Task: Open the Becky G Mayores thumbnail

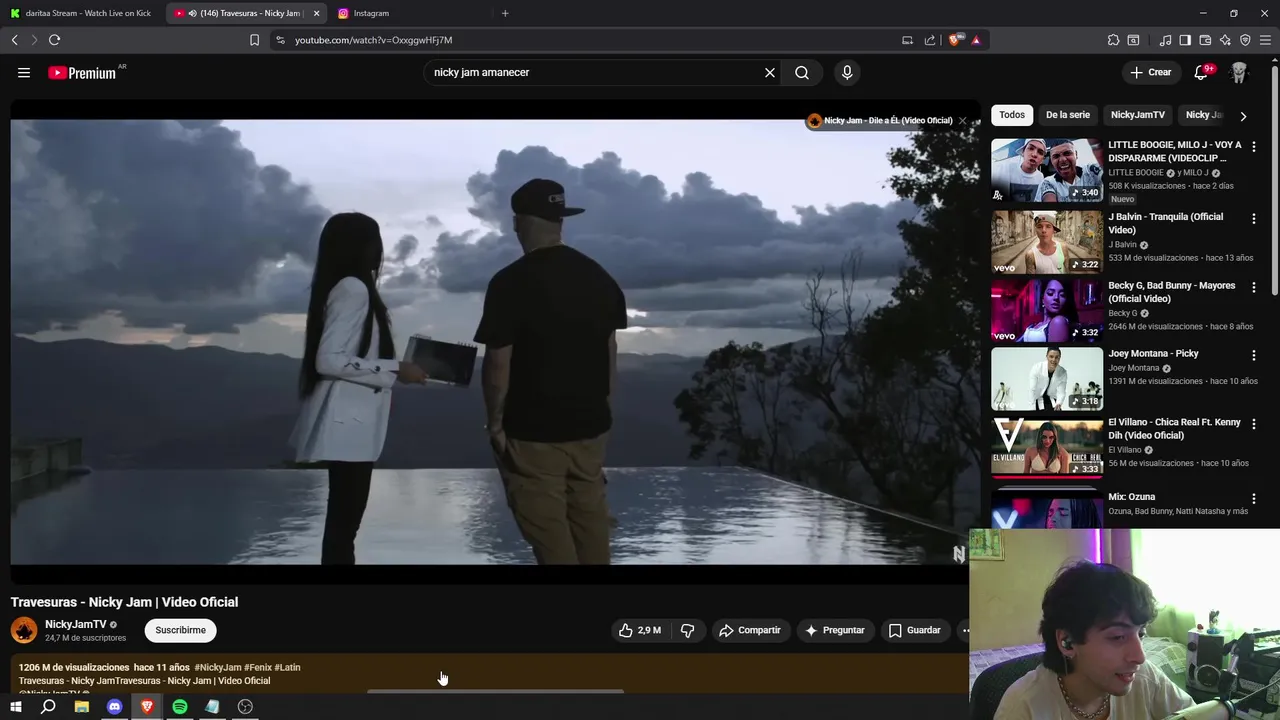Action: click(1047, 310)
